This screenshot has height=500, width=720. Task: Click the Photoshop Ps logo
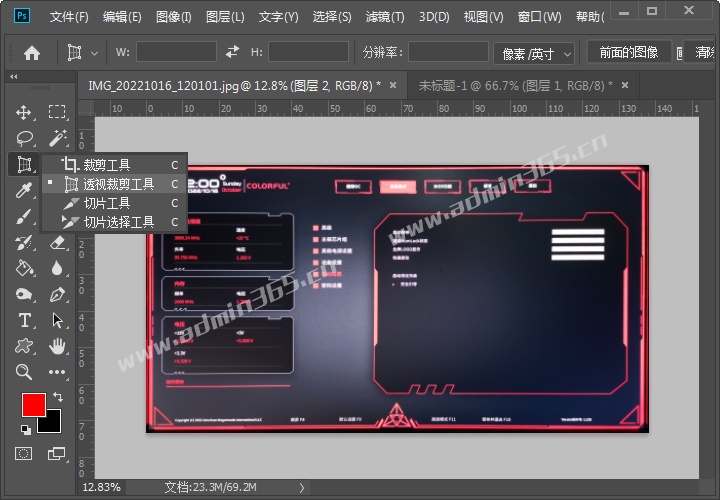point(22,16)
